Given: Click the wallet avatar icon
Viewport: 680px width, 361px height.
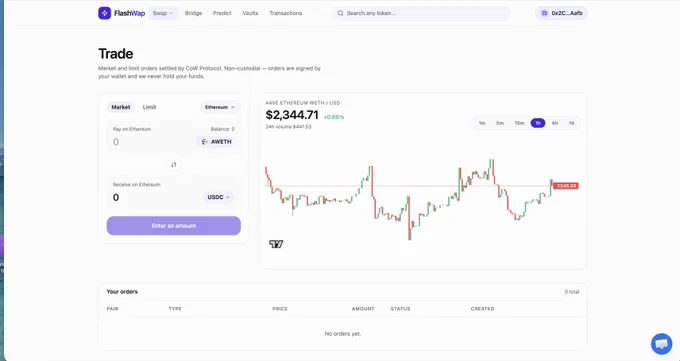Looking at the screenshot, I should coord(544,13).
